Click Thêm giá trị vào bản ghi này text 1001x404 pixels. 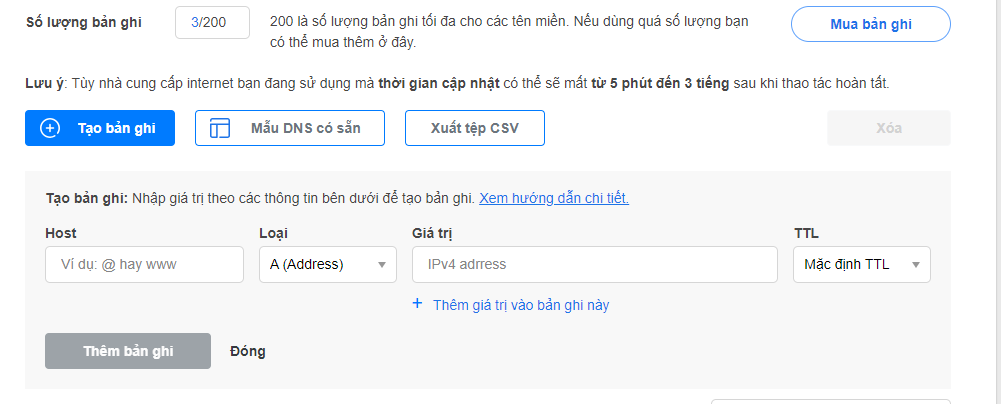click(521, 305)
